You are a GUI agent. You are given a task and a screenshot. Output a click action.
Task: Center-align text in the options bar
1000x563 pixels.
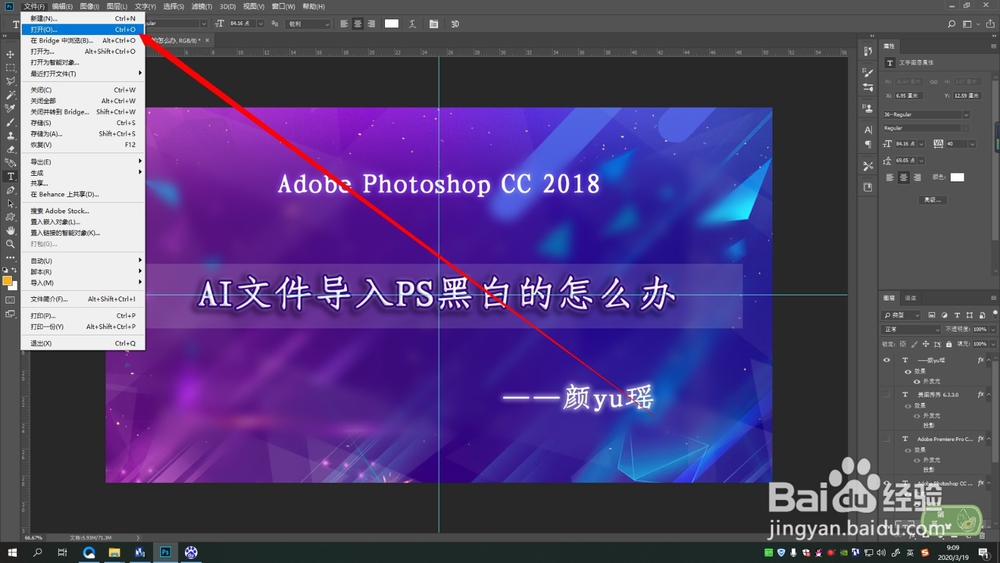358,24
